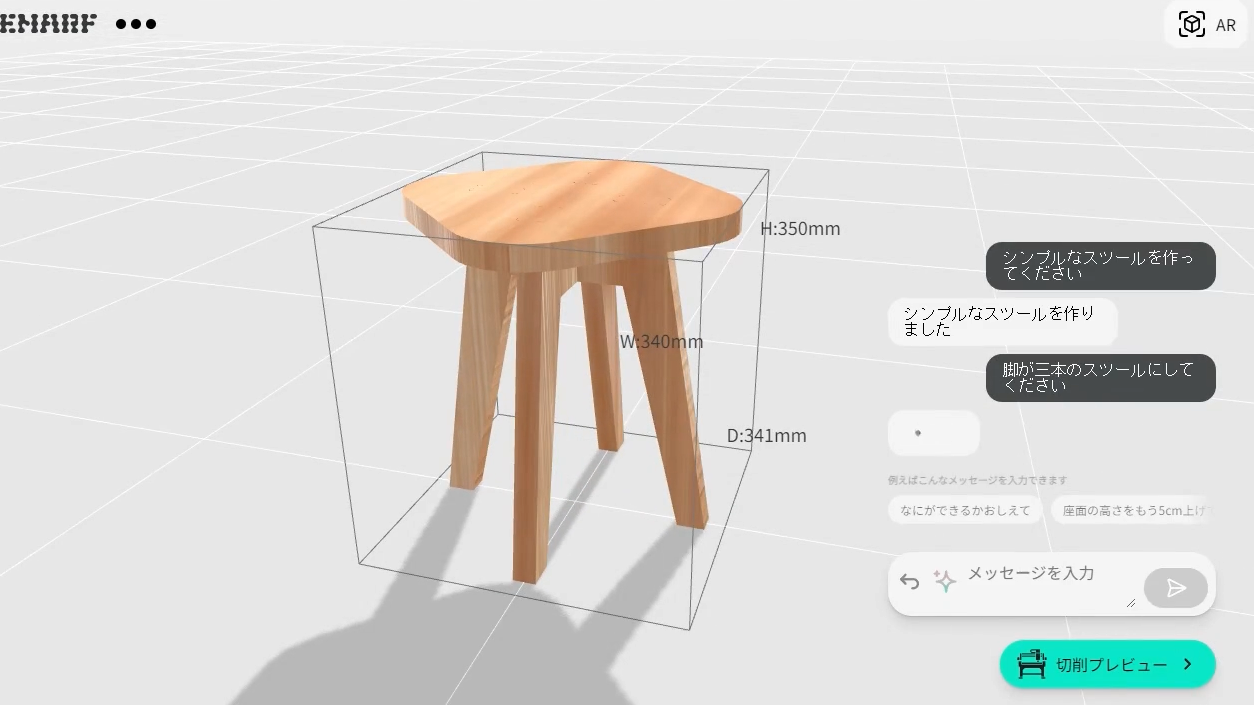1254x705 pixels.
Task: Click the シンプルなスツールを作りました reply bubble
Action: coord(1001,322)
